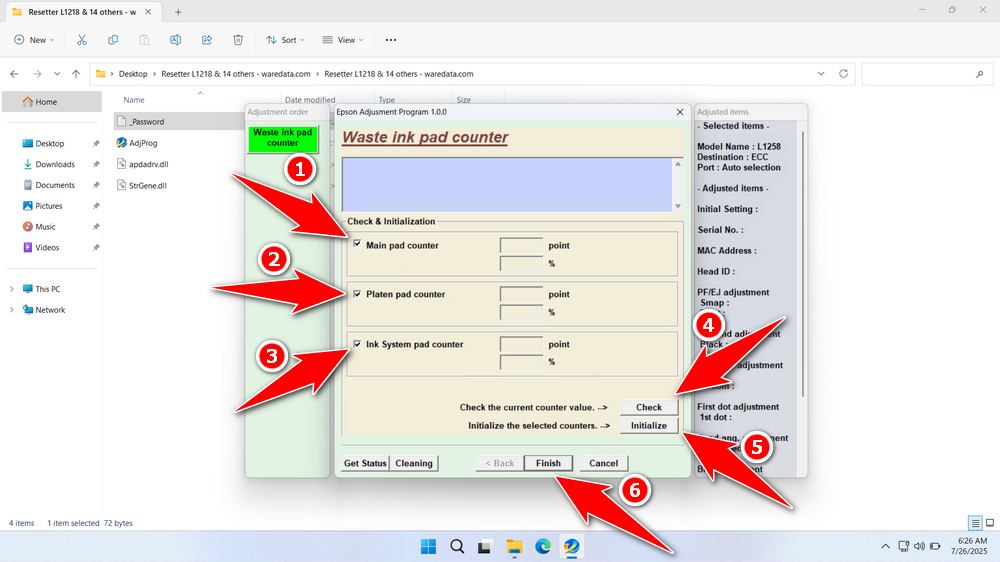Toggle the Ink System pad counter checkbox

357,344
